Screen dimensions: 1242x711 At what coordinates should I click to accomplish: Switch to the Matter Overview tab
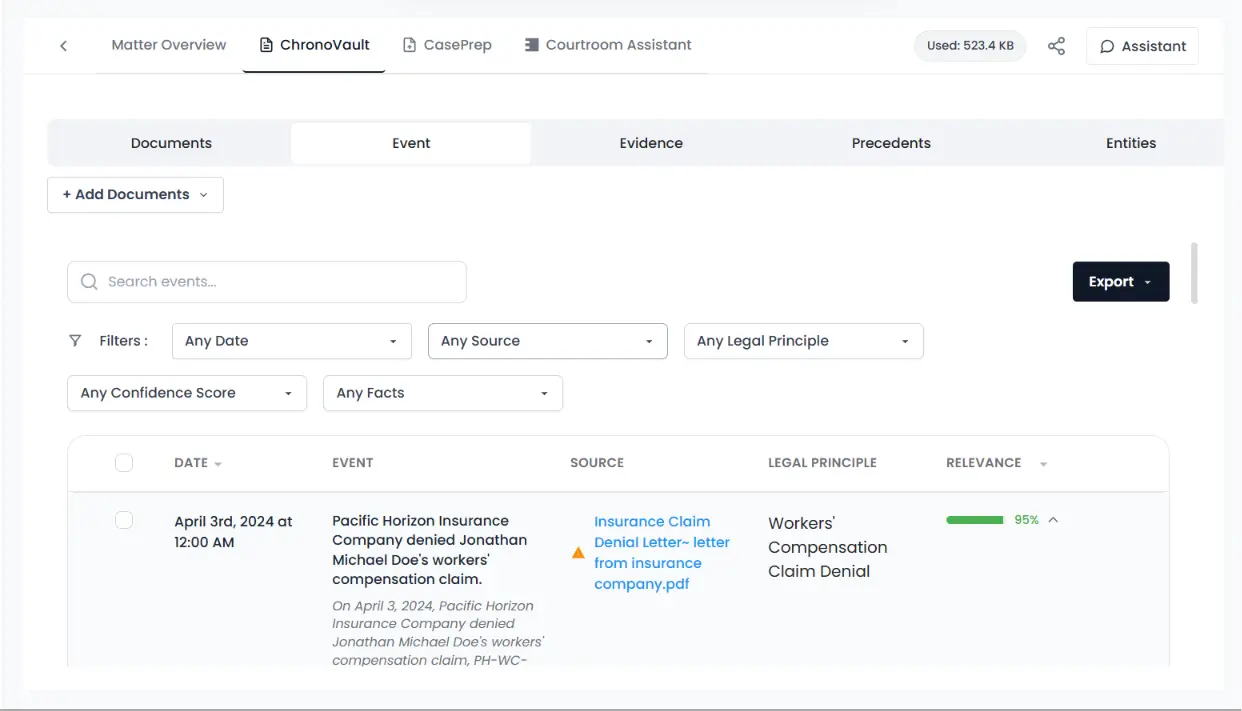169,45
